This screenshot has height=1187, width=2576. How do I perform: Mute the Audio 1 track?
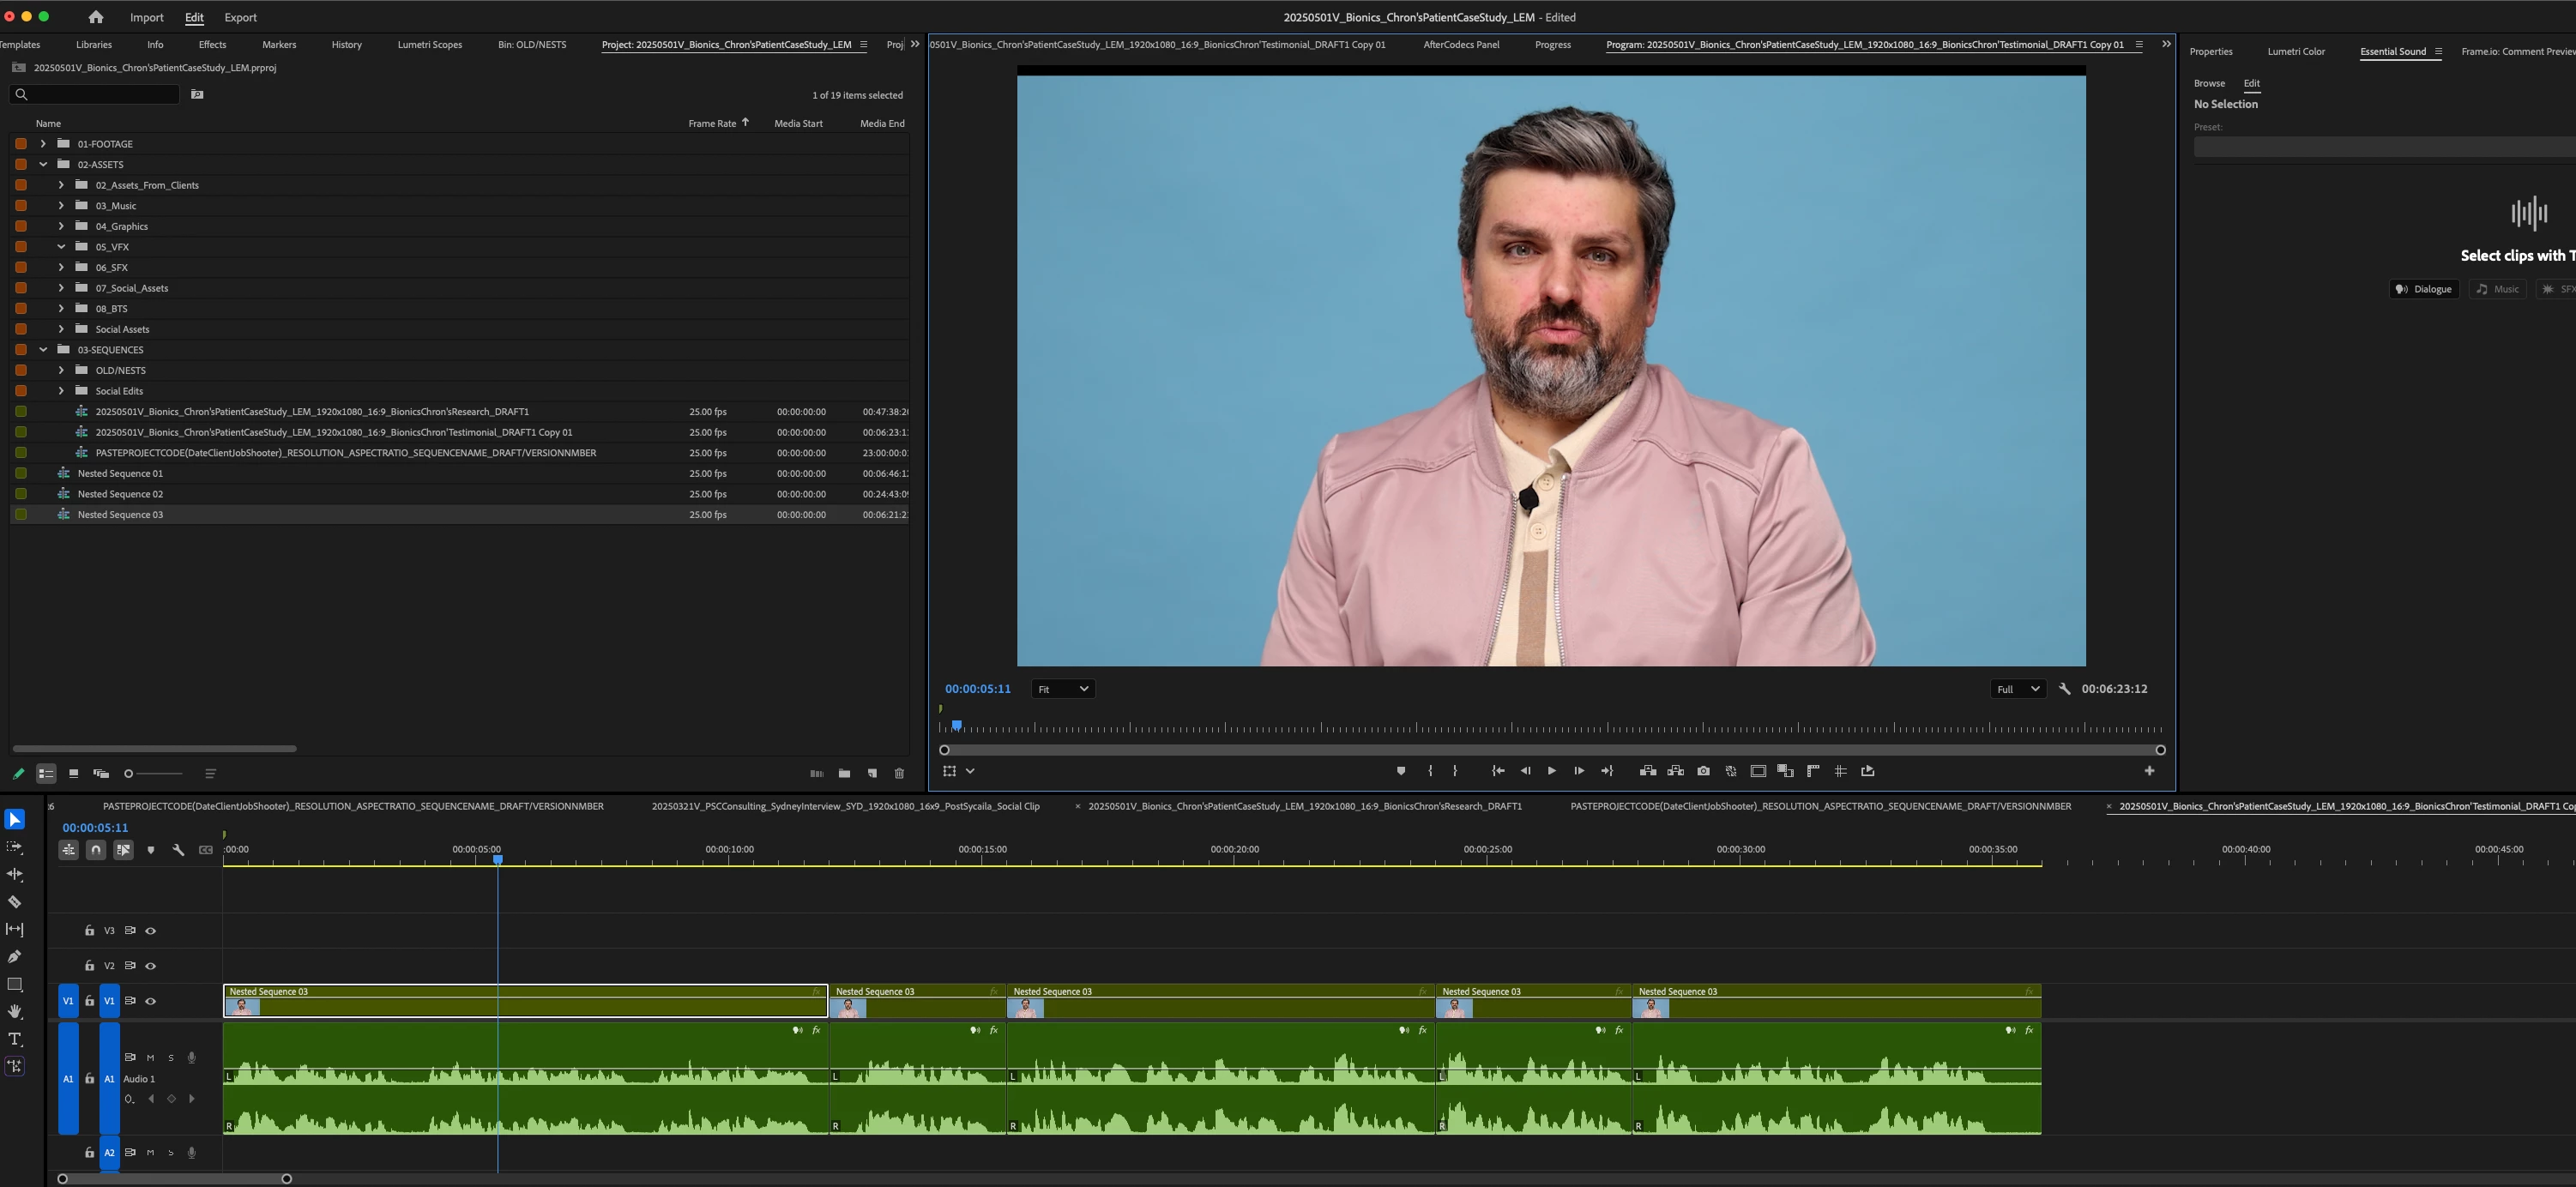[151, 1058]
